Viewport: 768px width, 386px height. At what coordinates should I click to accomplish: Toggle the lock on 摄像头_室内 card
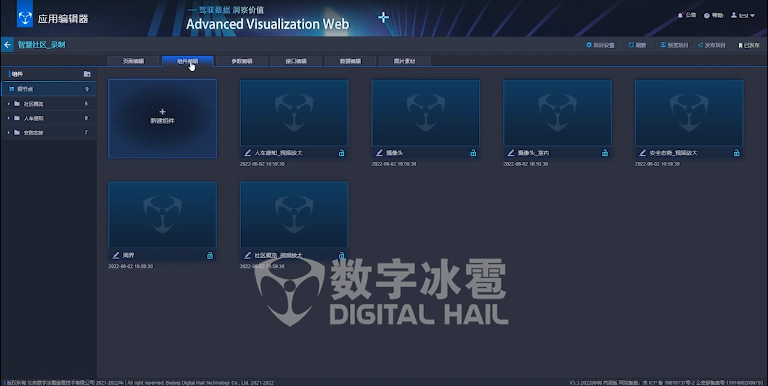[605, 153]
